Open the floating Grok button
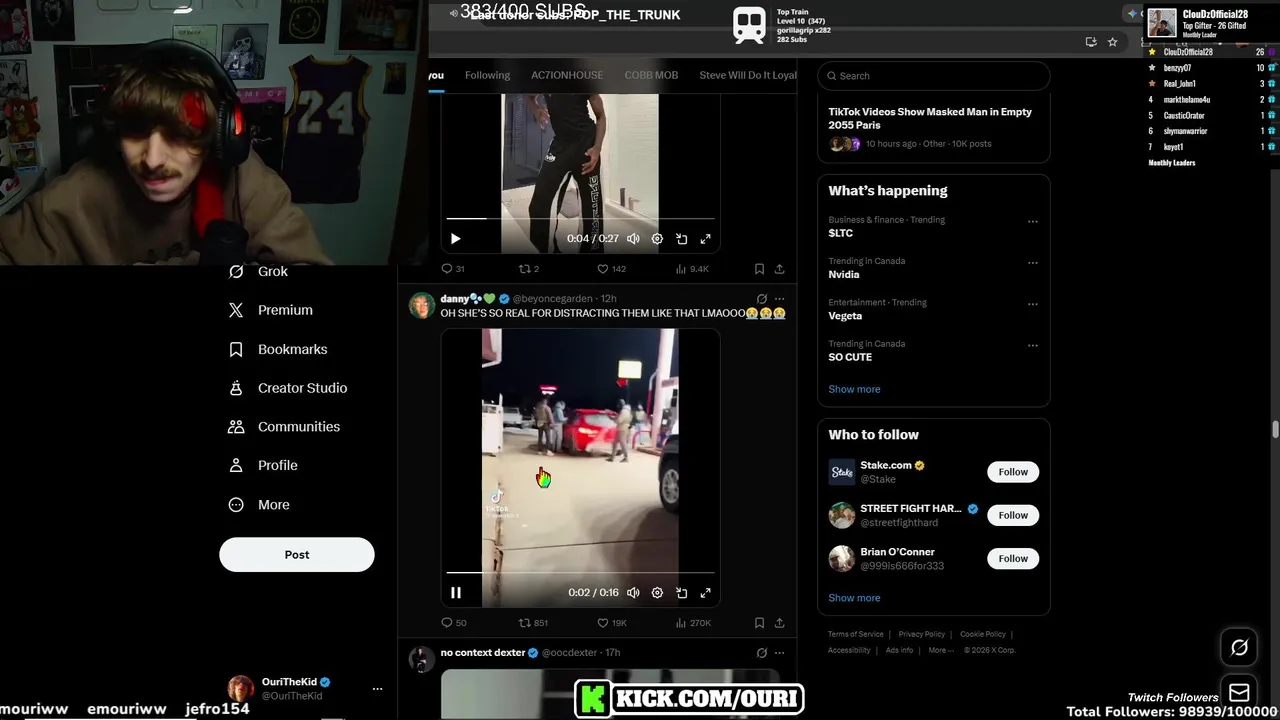The image size is (1280, 720). [x=1239, y=648]
